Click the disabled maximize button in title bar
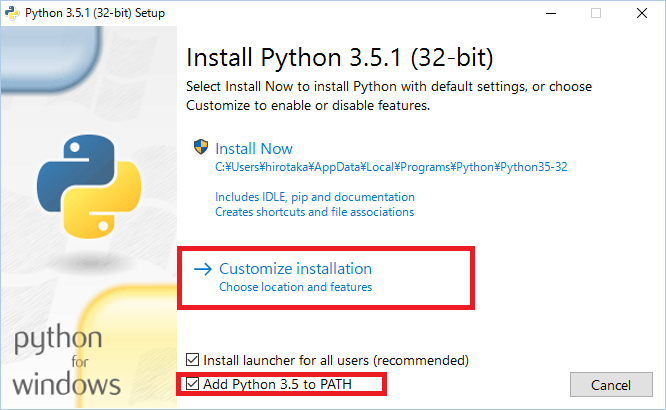666x410 pixels. tap(596, 13)
